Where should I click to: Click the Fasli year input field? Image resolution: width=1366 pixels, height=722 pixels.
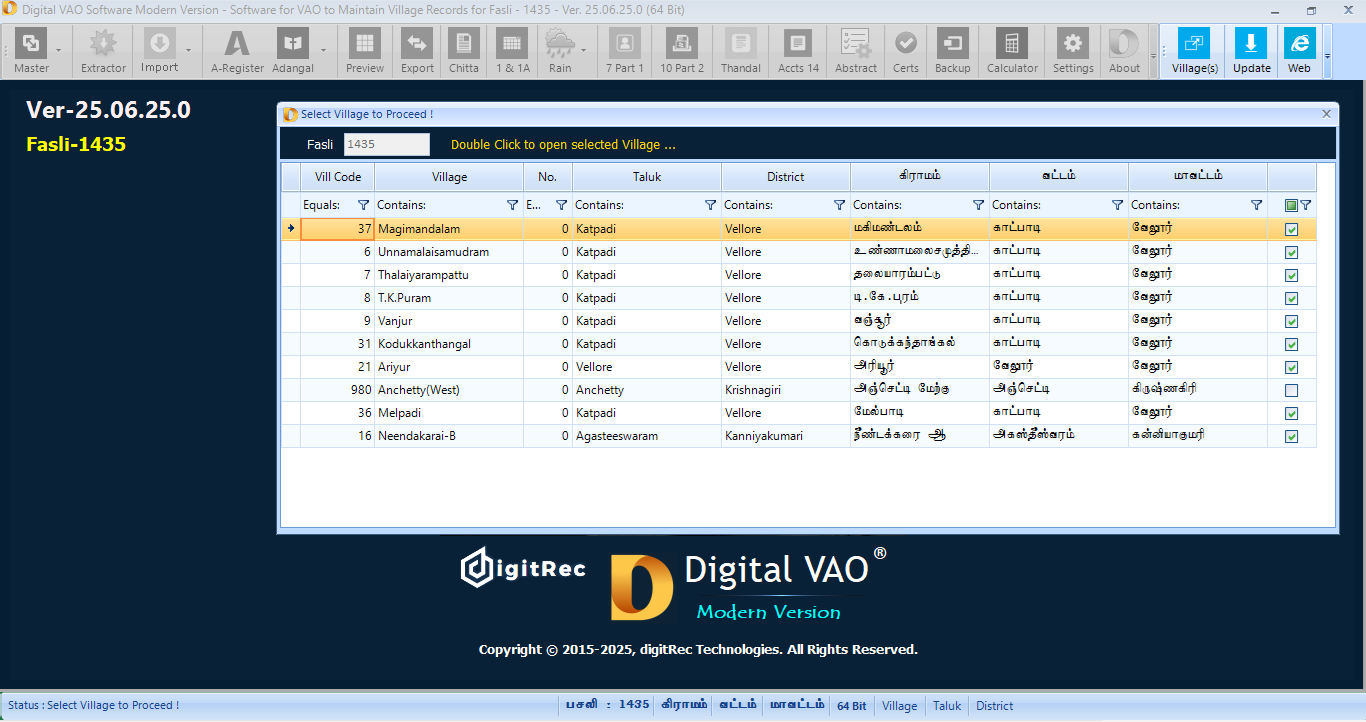(x=386, y=144)
